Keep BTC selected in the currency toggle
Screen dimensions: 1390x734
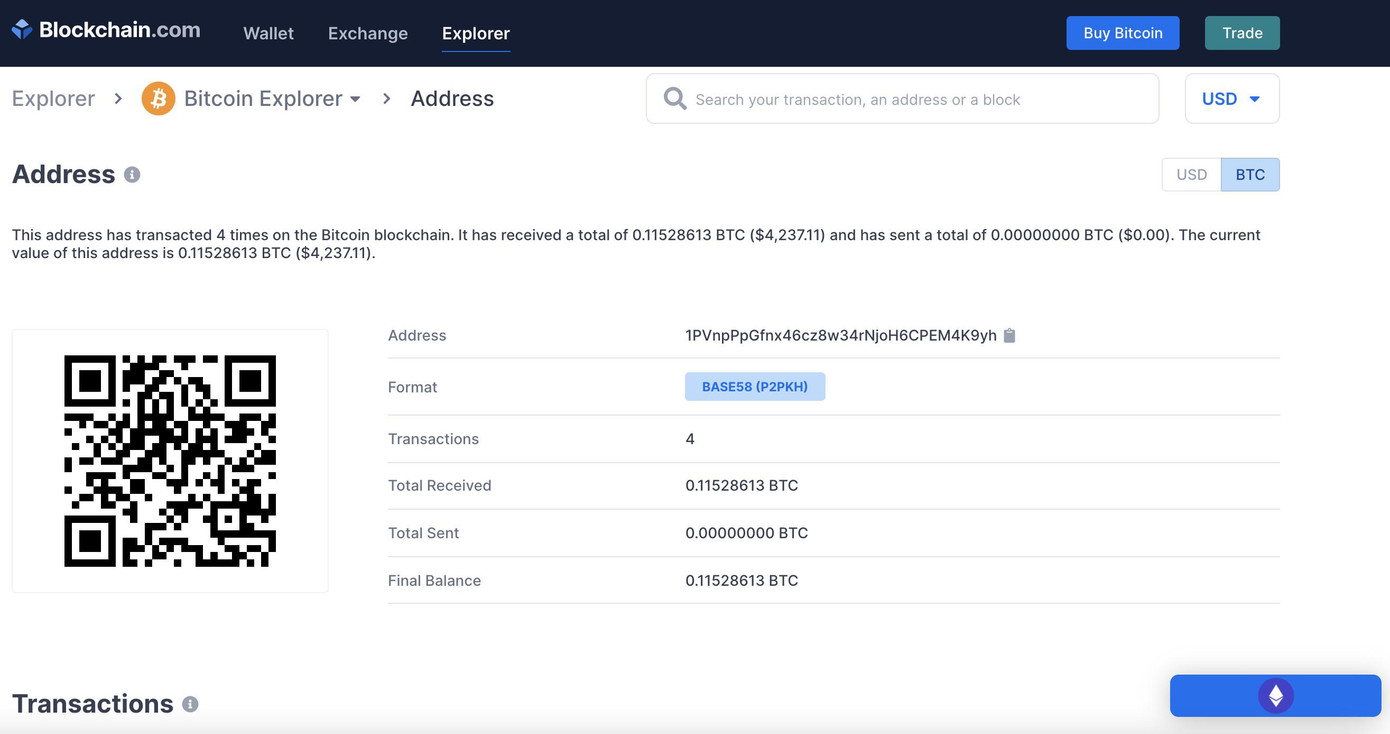tap(1250, 174)
